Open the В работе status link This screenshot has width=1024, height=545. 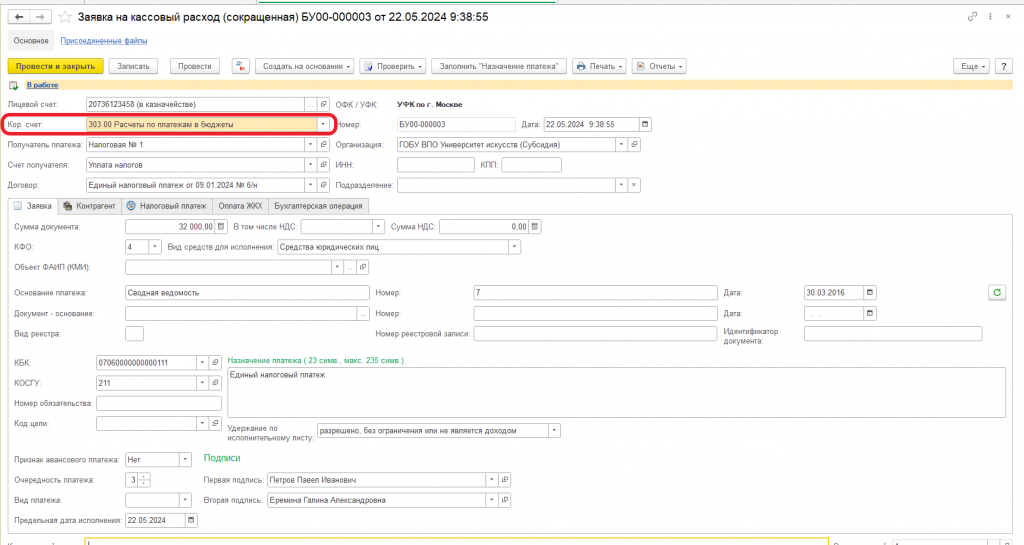point(42,85)
